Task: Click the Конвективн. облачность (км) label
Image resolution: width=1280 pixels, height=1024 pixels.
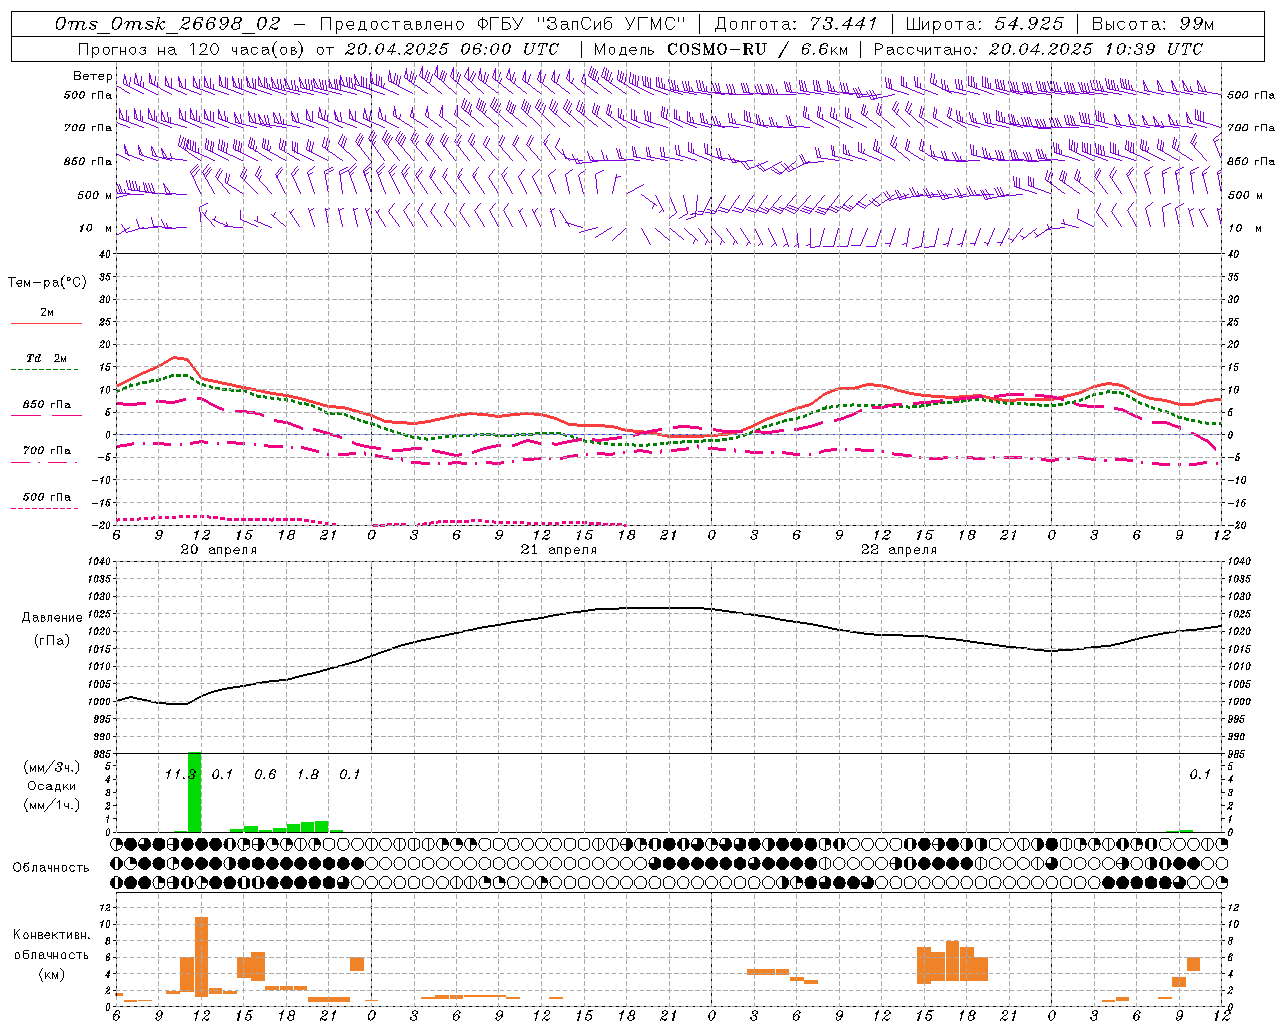Action: coord(51,954)
